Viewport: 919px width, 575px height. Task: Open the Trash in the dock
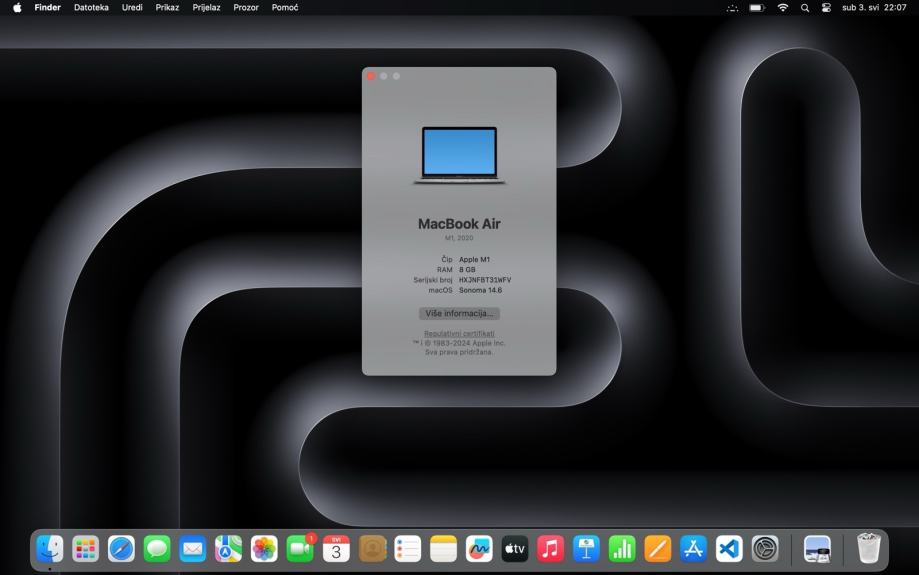(868, 548)
